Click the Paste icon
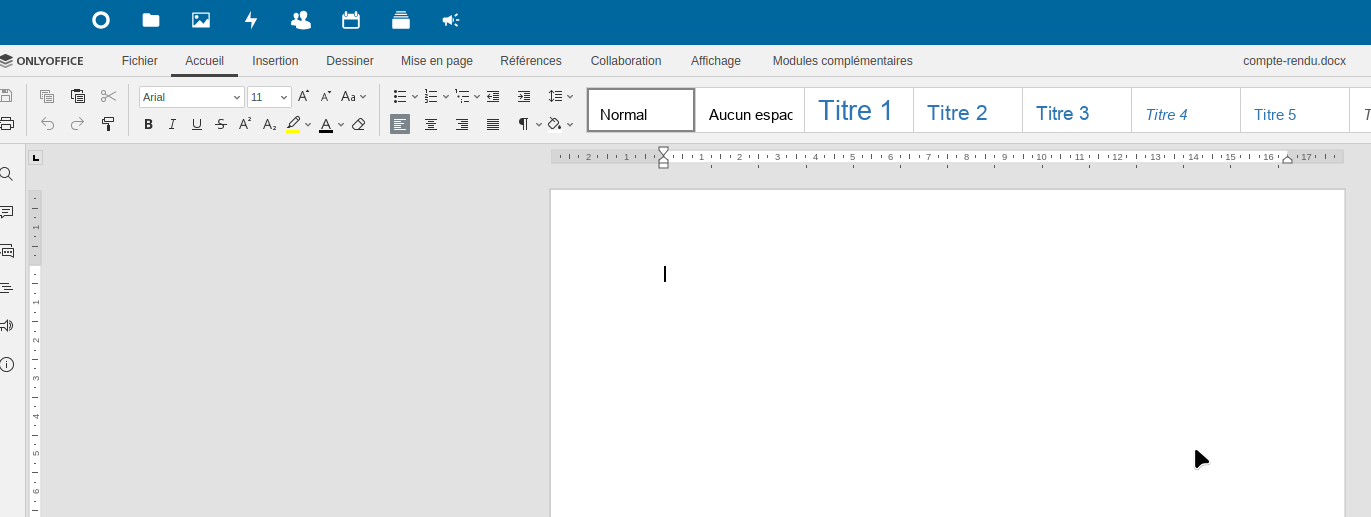 [78, 97]
